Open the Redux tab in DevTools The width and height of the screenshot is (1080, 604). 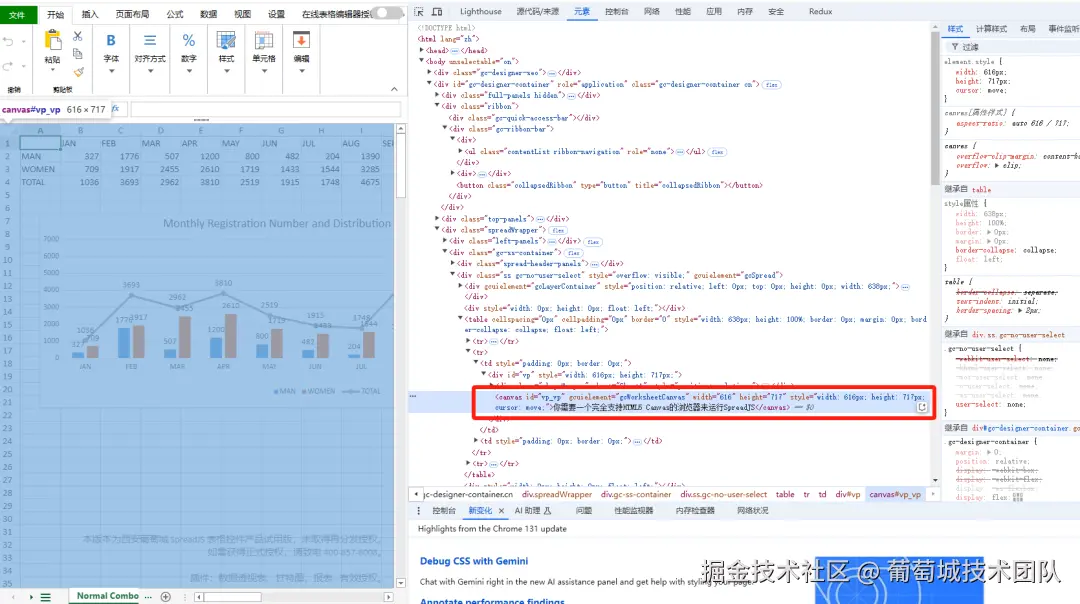point(820,12)
